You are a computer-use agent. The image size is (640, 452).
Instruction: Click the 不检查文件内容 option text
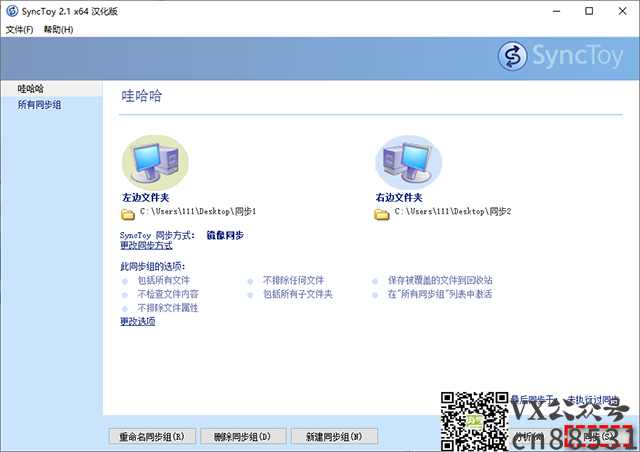coord(168,294)
